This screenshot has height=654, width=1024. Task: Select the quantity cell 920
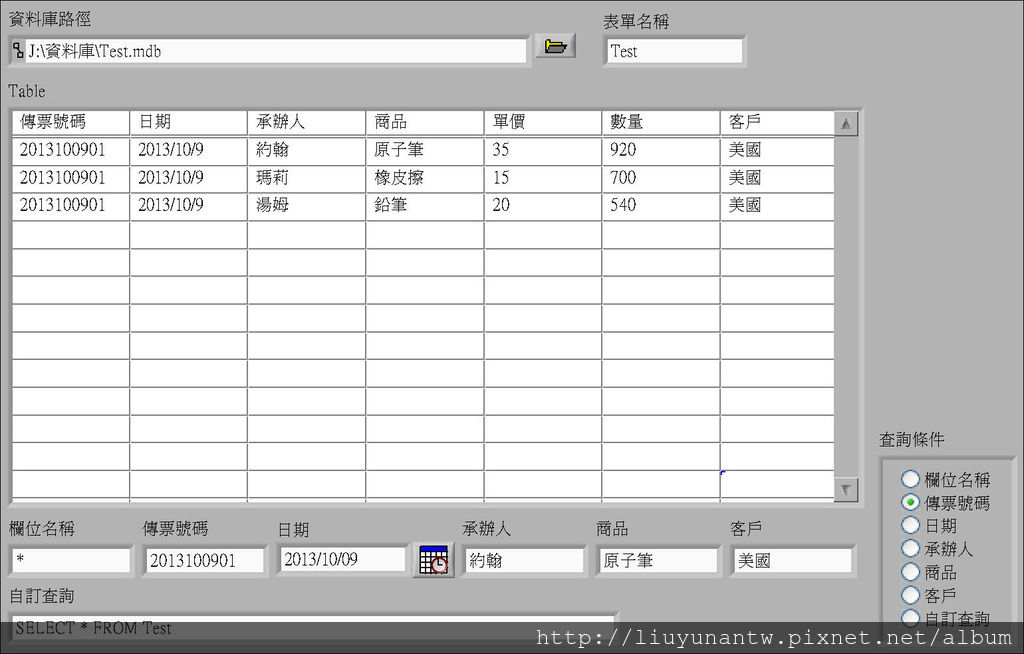pos(661,150)
